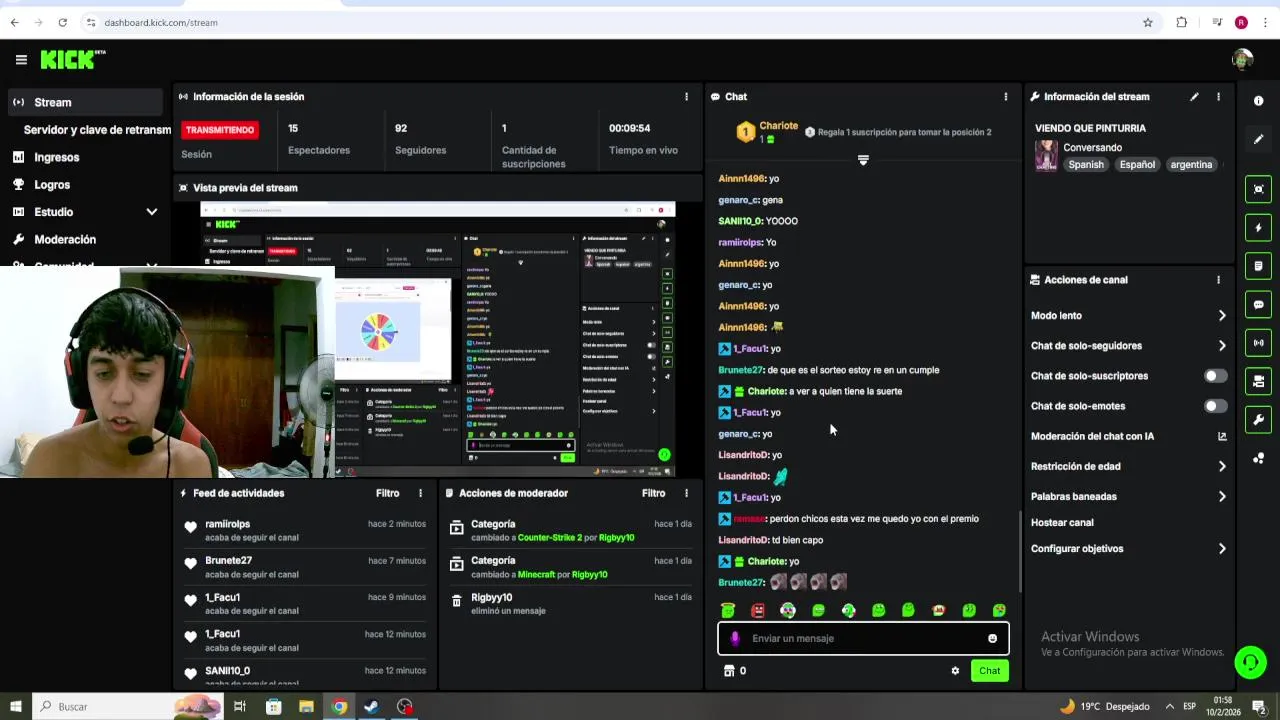Screen dimensions: 1280x720
Task: Bookmark this page with star icon
Action: pyautogui.click(x=1147, y=22)
